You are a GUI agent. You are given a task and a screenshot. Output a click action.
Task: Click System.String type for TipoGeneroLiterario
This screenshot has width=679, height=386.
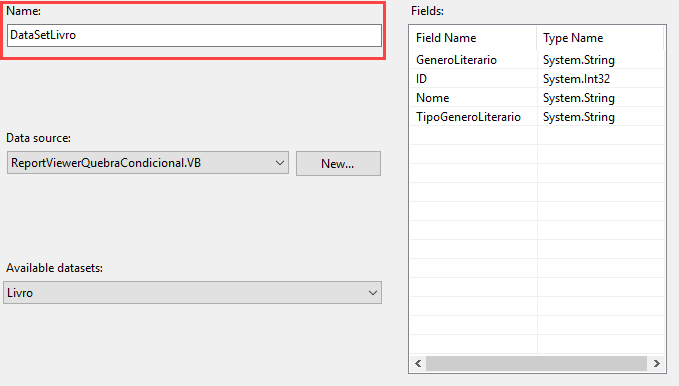[601, 117]
